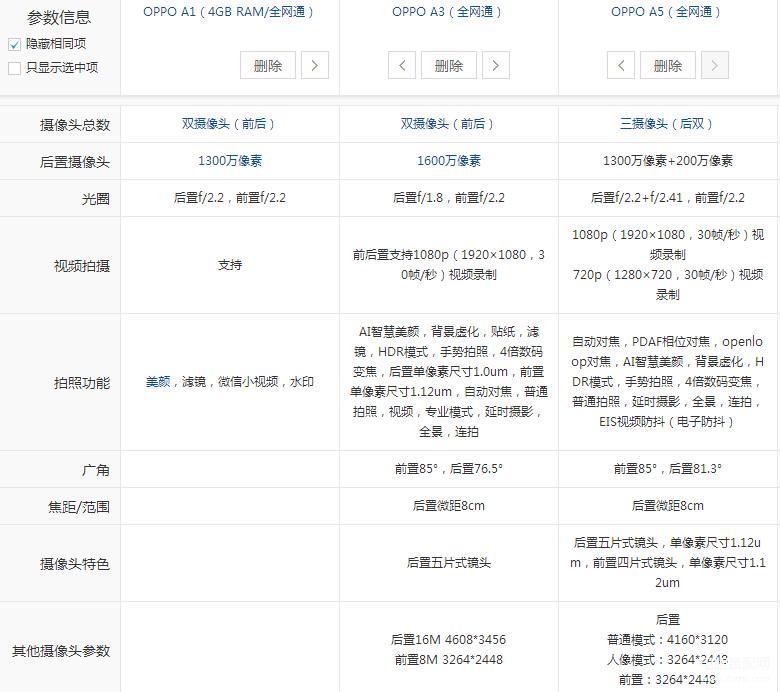Click the greyed right arrow under OPPO A5
The image size is (780, 692).
point(714,66)
